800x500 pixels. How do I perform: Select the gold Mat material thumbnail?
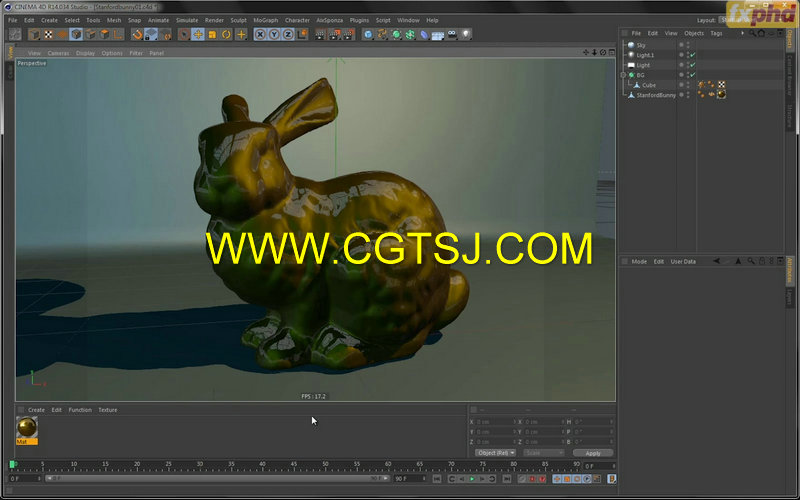[27, 427]
